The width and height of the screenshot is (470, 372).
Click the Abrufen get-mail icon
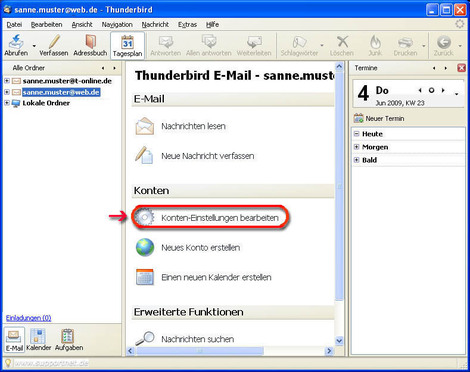click(16, 42)
